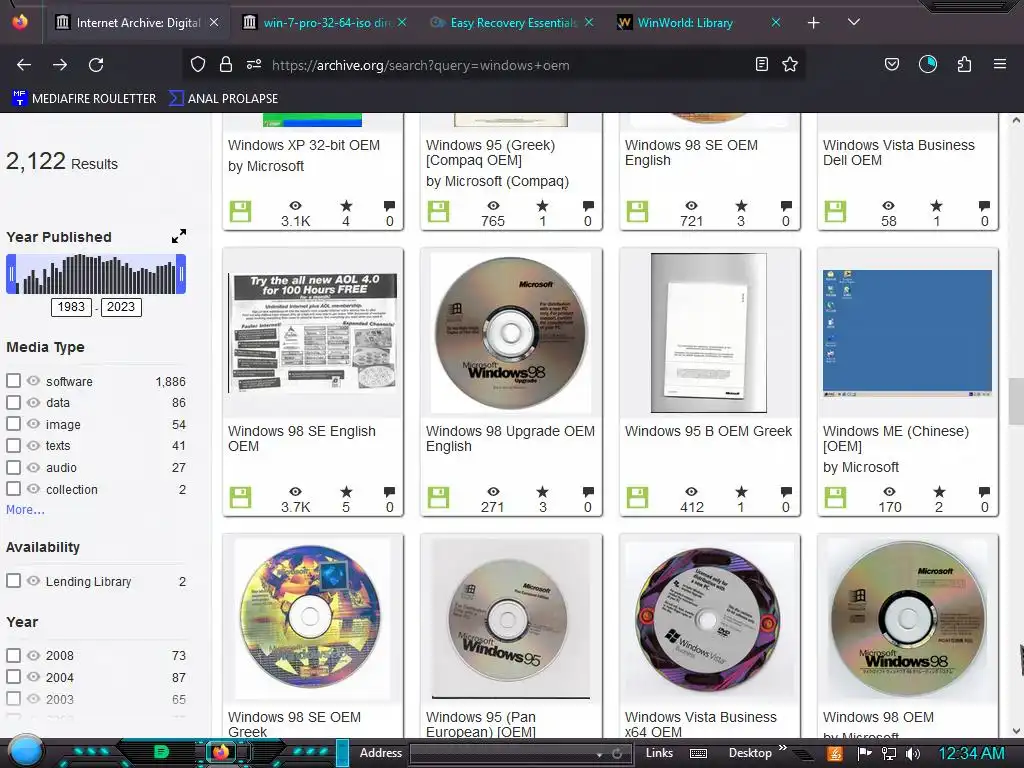Click views eye icon on Windows 95 B OEM Greek
Viewport: 1024px width, 768px height.
[x=691, y=492]
